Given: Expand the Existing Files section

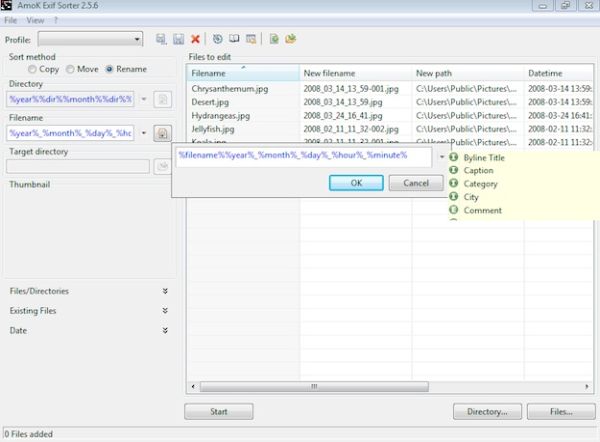Looking at the screenshot, I should [165, 311].
